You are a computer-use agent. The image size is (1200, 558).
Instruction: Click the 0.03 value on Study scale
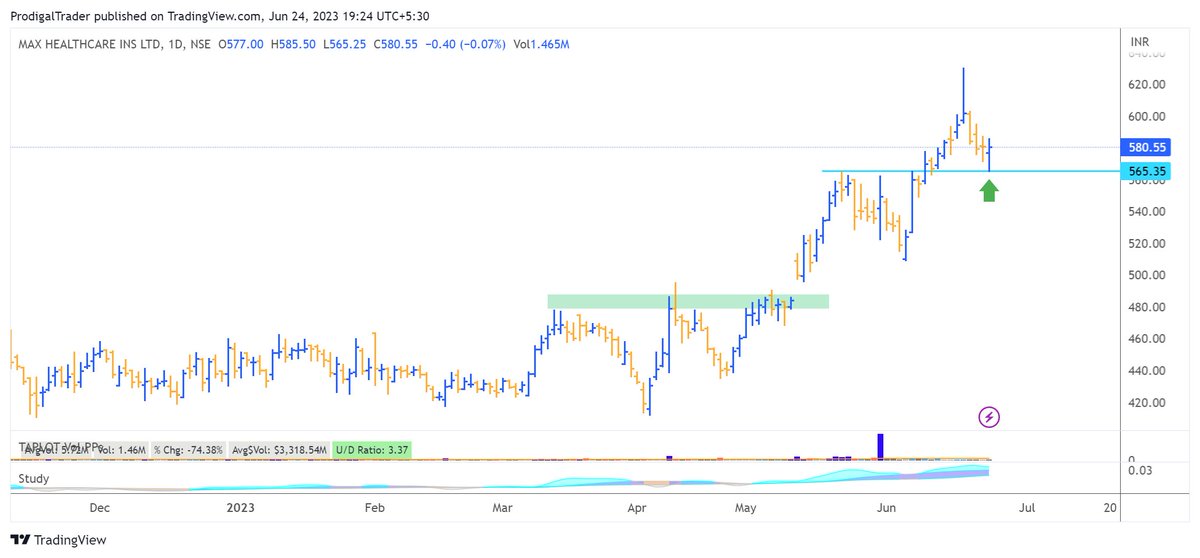(x=1141, y=470)
